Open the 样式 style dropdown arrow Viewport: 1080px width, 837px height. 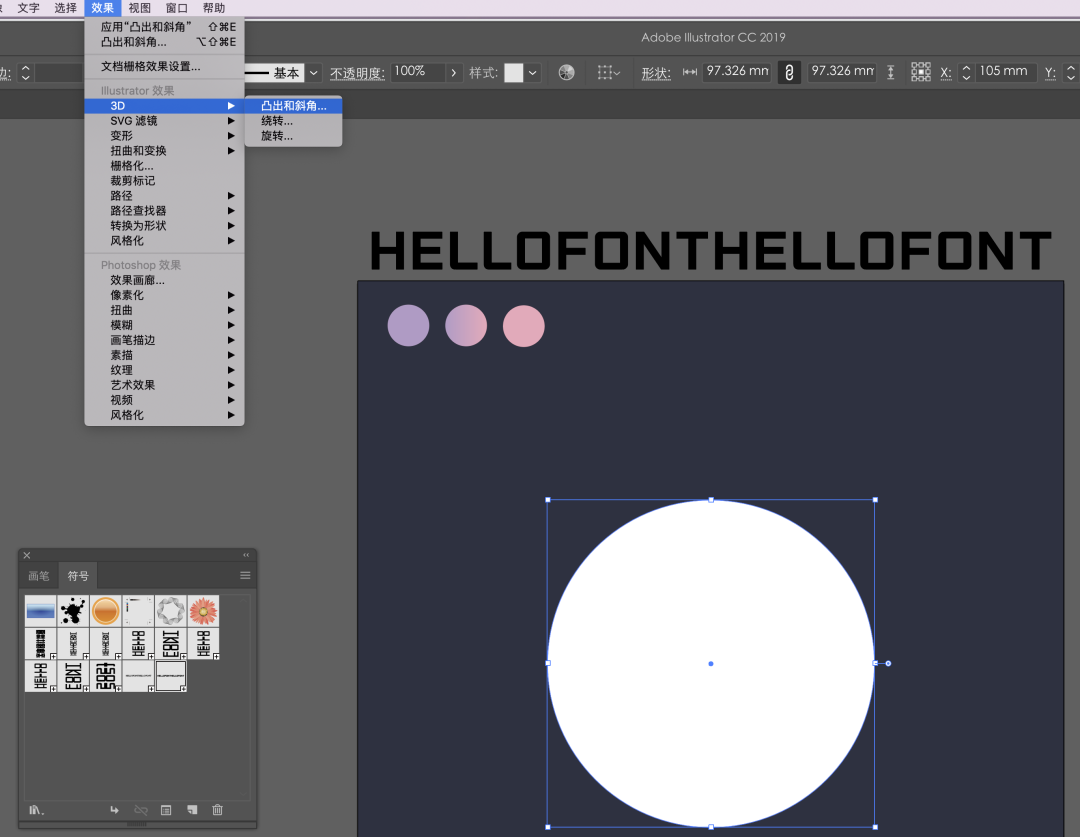pyautogui.click(x=533, y=73)
